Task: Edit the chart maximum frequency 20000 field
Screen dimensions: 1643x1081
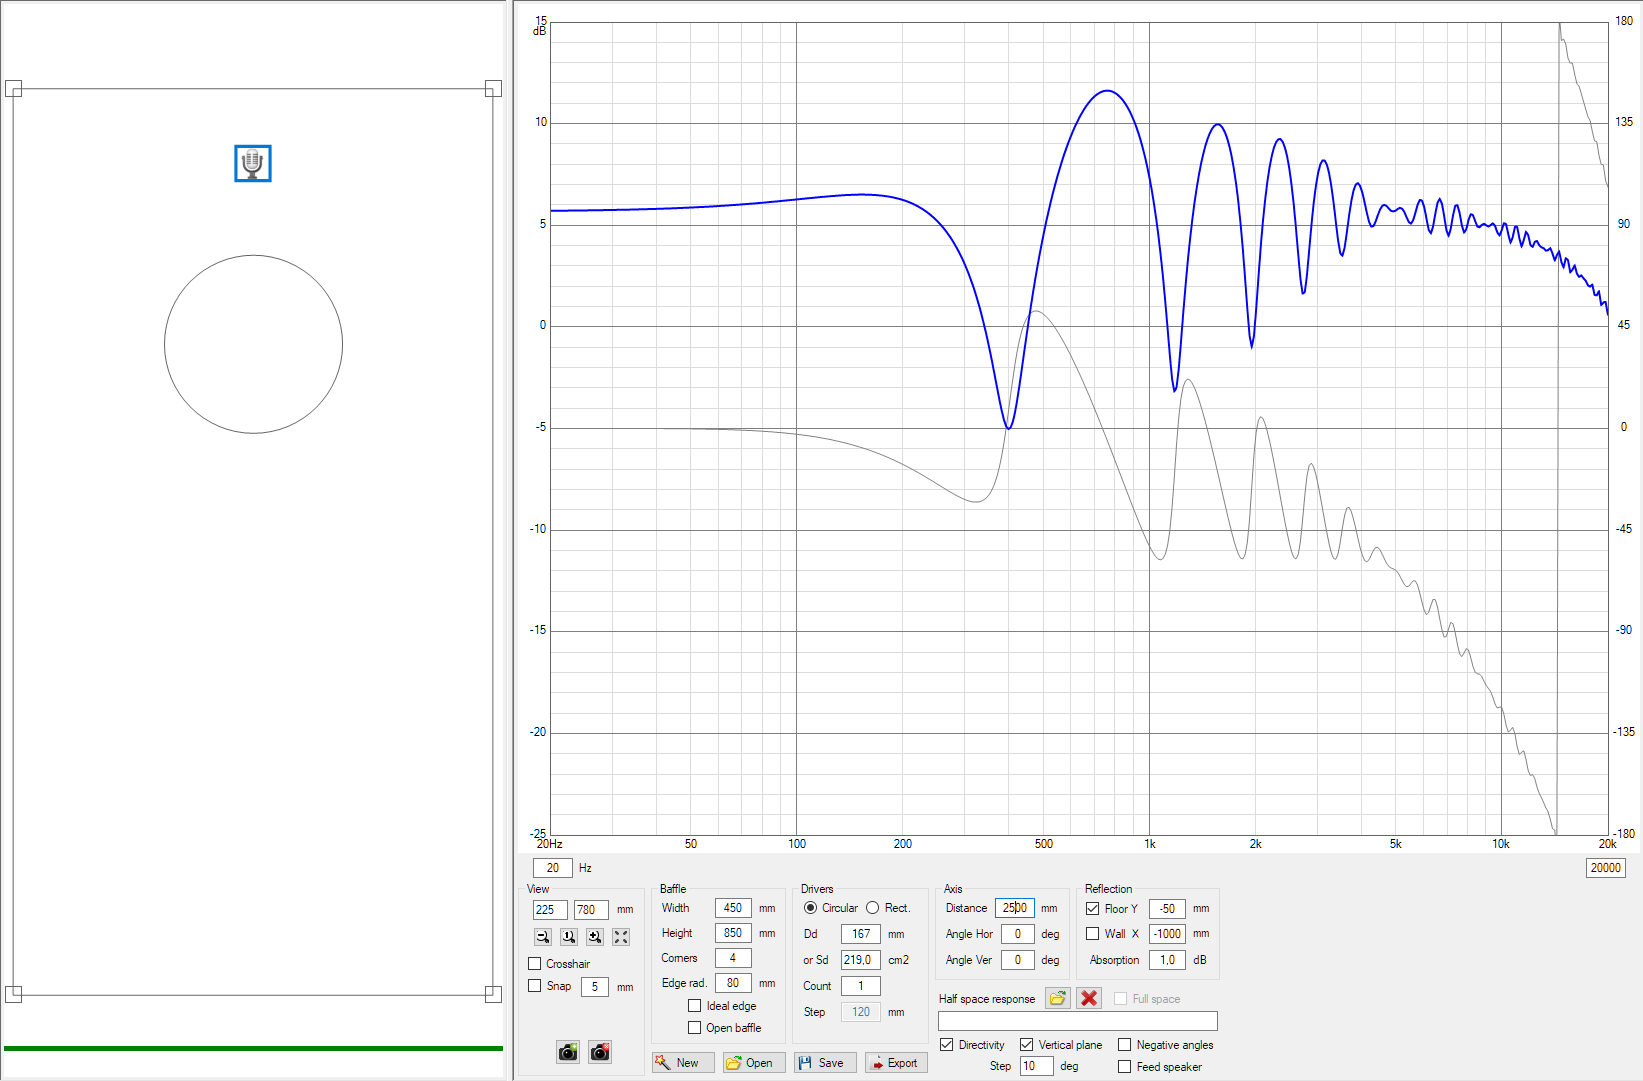Action: pyautogui.click(x=1605, y=868)
